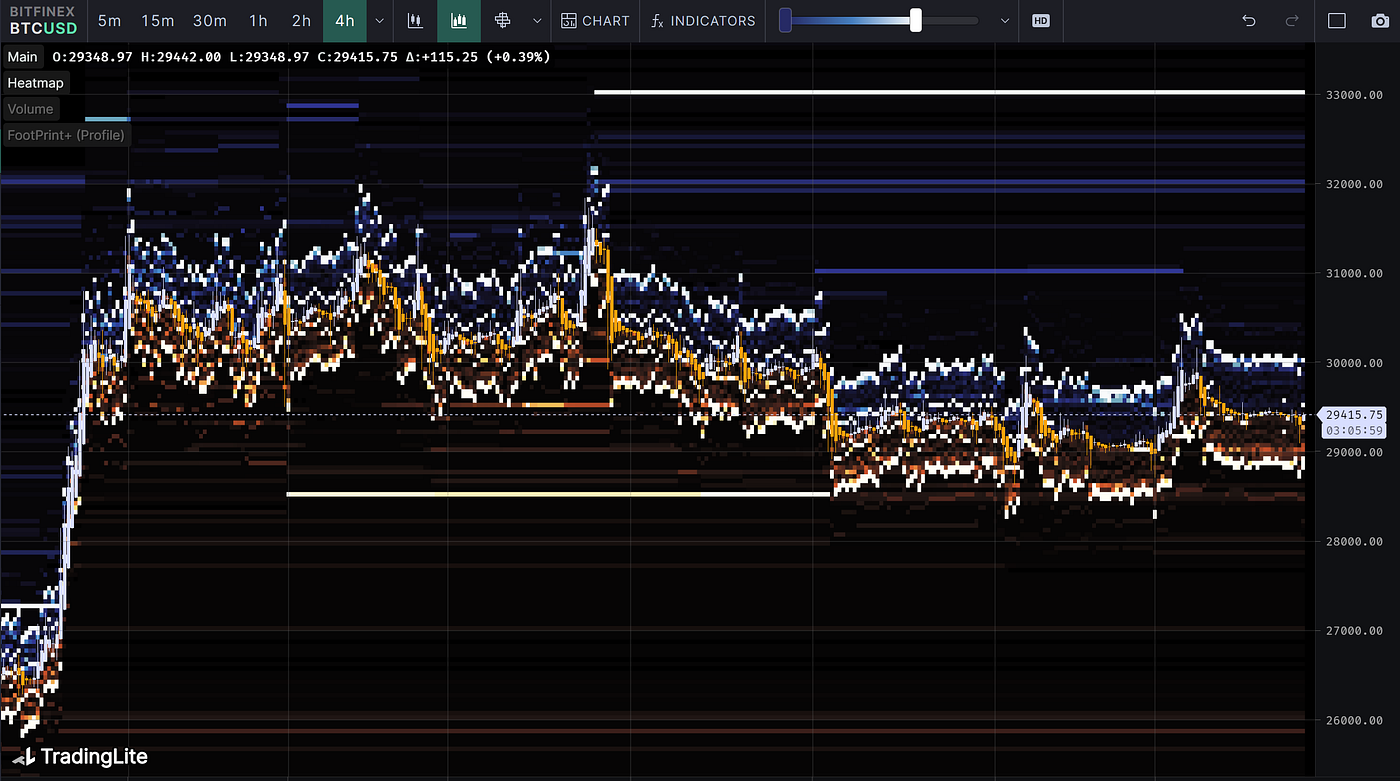Open the CHART settings button
Image resolution: width=1400 pixels, height=781 pixels.
coord(595,20)
